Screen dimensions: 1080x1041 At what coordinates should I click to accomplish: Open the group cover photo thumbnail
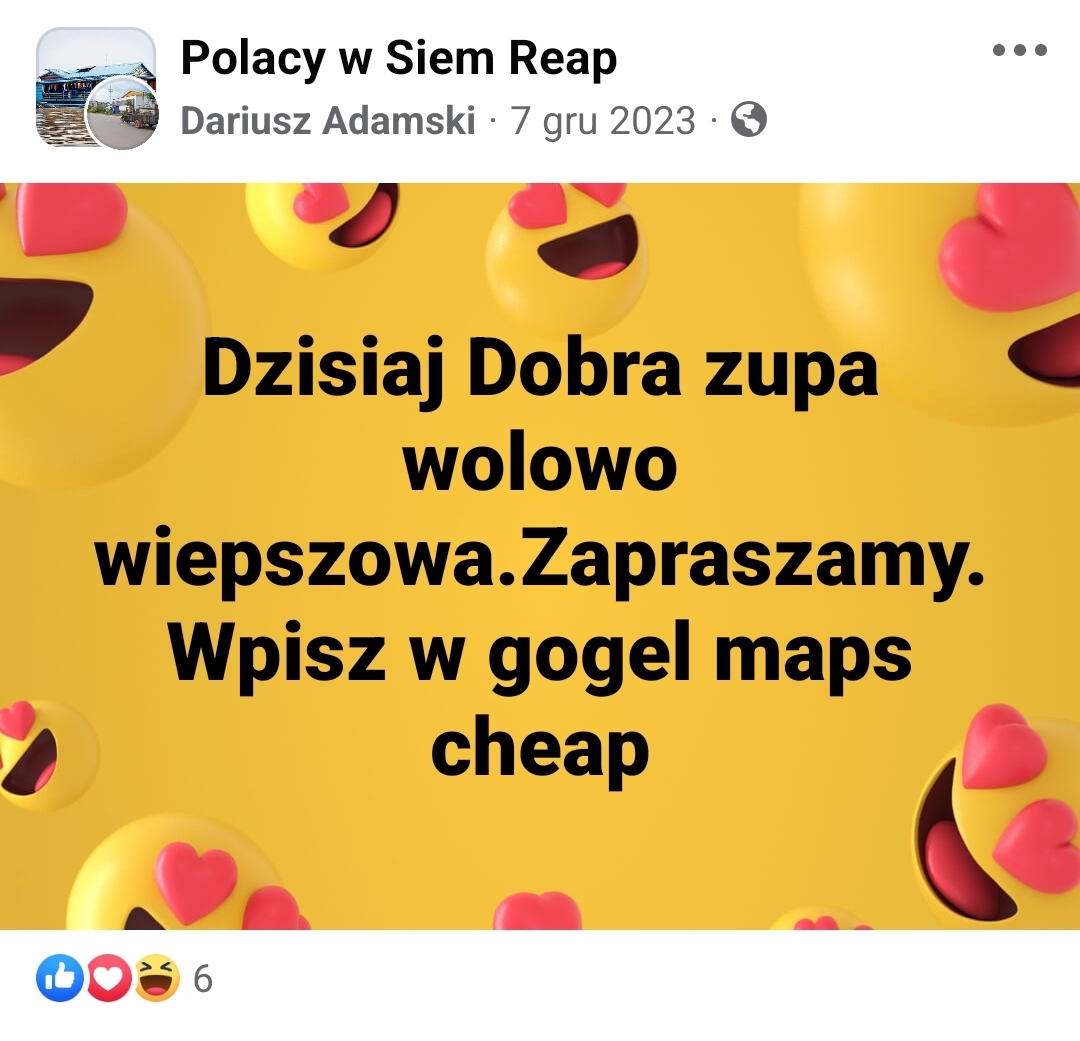point(95,86)
